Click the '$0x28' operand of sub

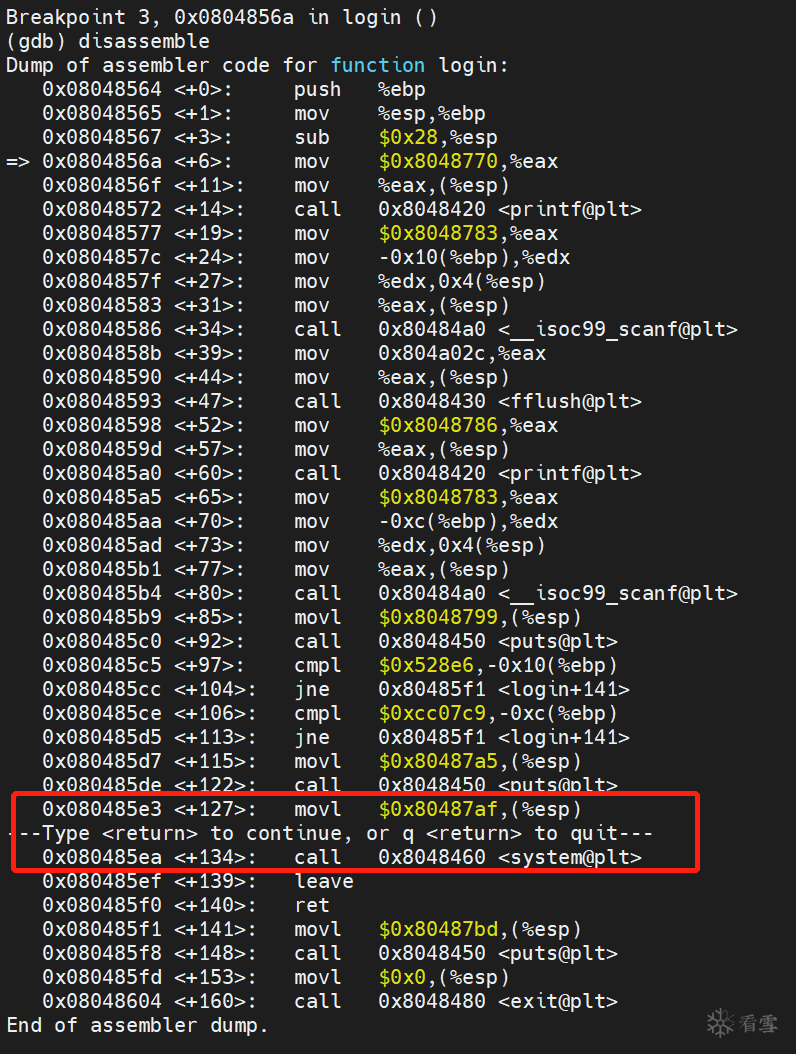408,137
